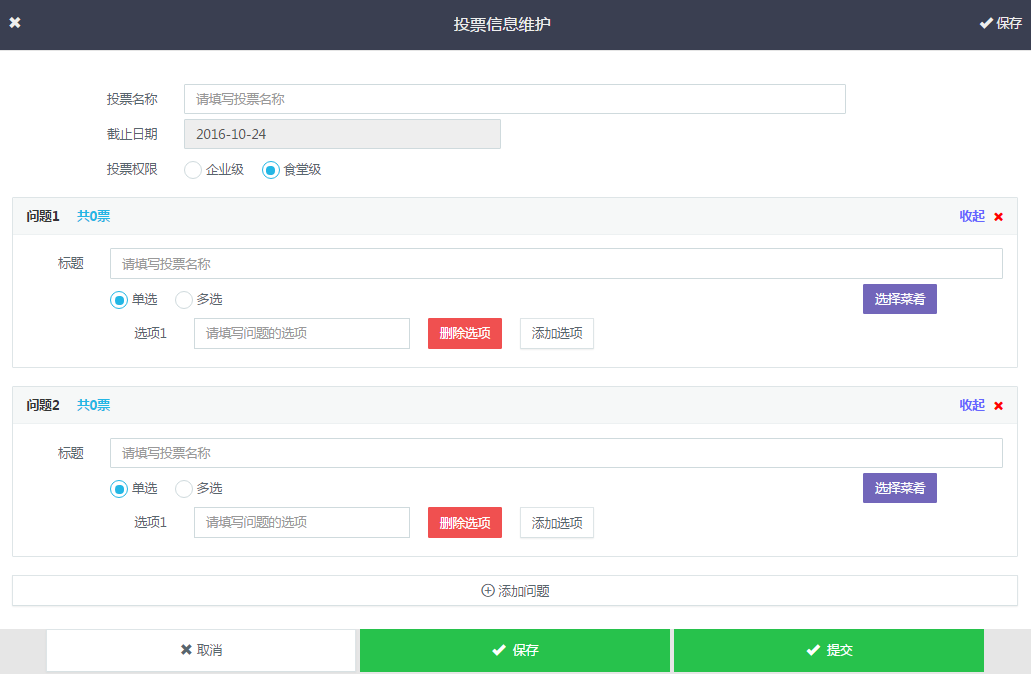Viewport: 1031px width, 674px height.
Task: Select the 企业级 permission radio button
Action: click(x=193, y=170)
